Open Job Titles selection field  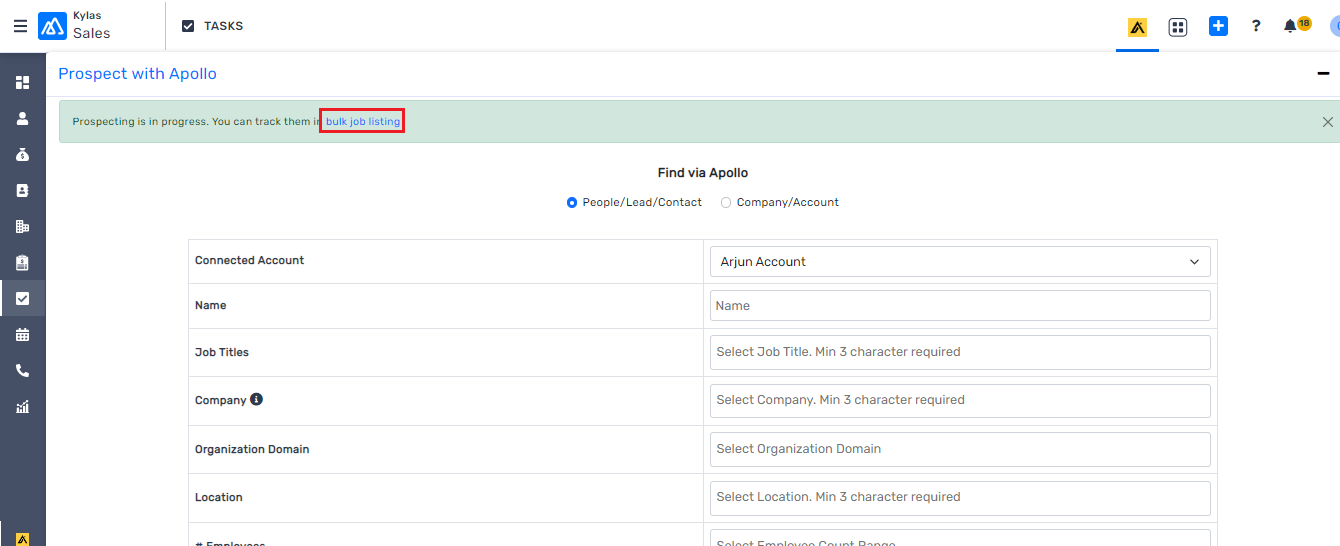click(x=960, y=352)
